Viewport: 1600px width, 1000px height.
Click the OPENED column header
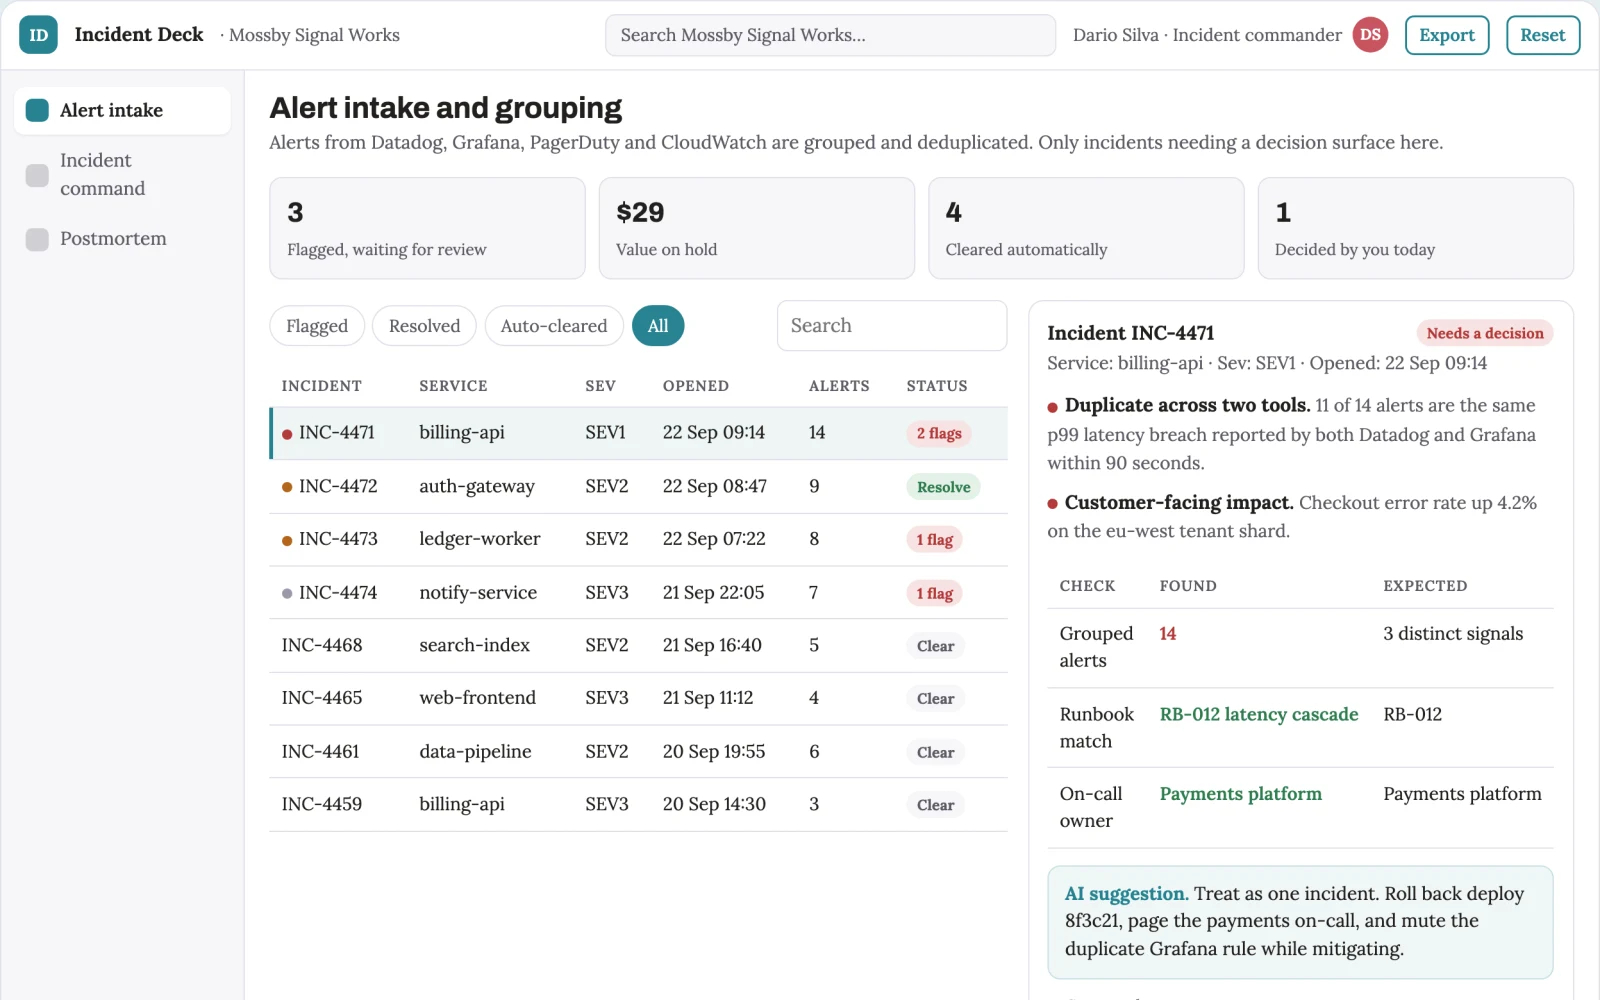click(696, 386)
